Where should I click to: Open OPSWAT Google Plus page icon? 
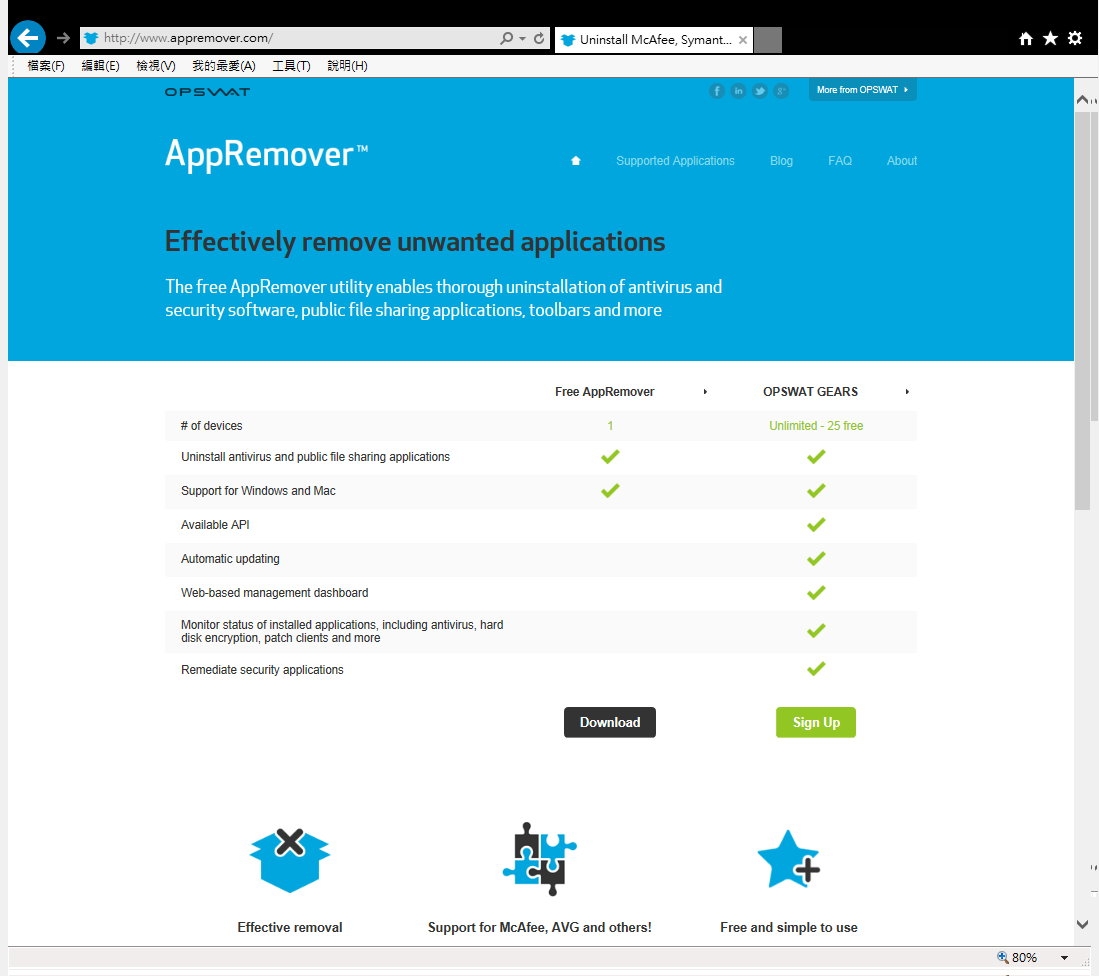pos(781,91)
